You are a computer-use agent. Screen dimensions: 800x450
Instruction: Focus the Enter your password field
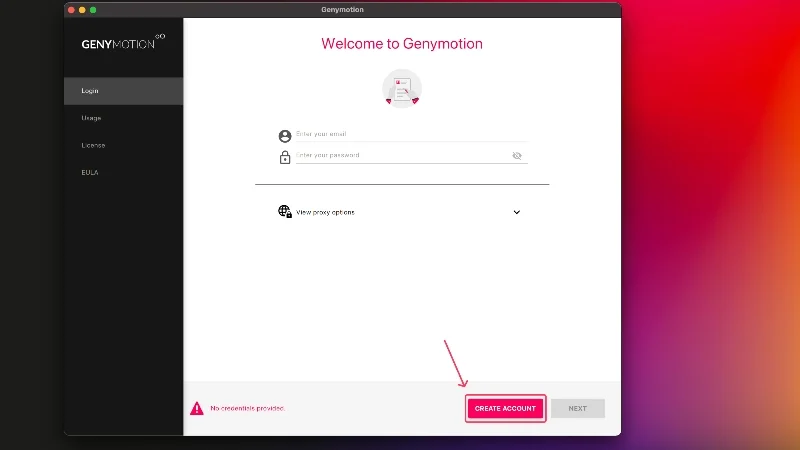(x=400, y=156)
